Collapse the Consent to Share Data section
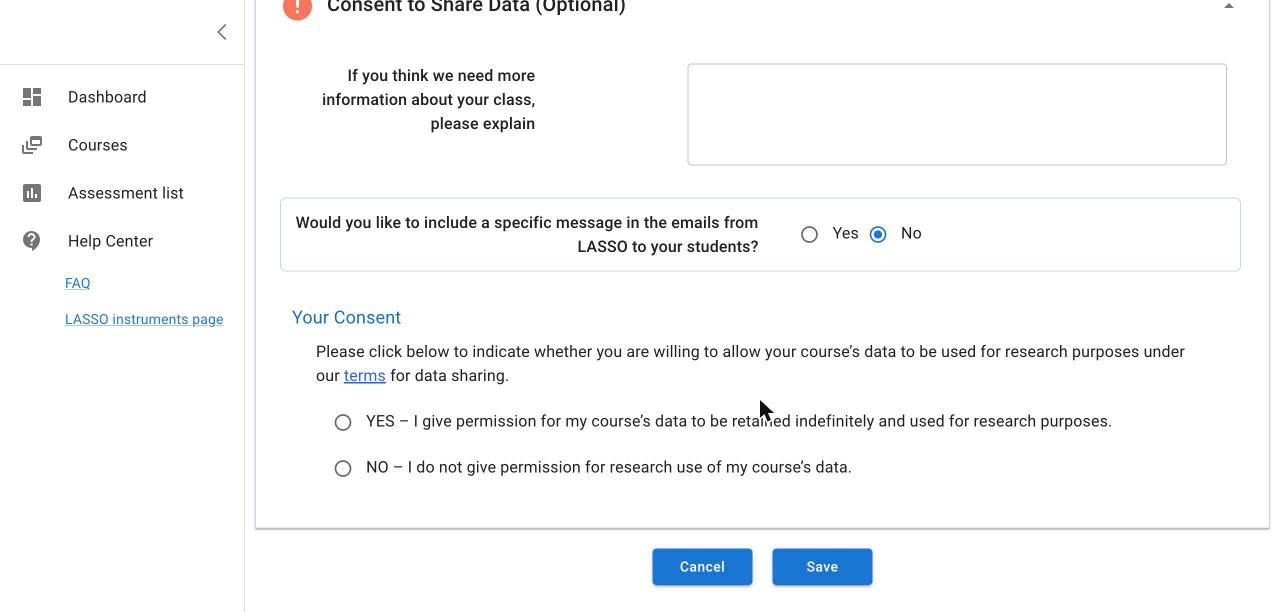The image size is (1280, 612). point(1229,6)
